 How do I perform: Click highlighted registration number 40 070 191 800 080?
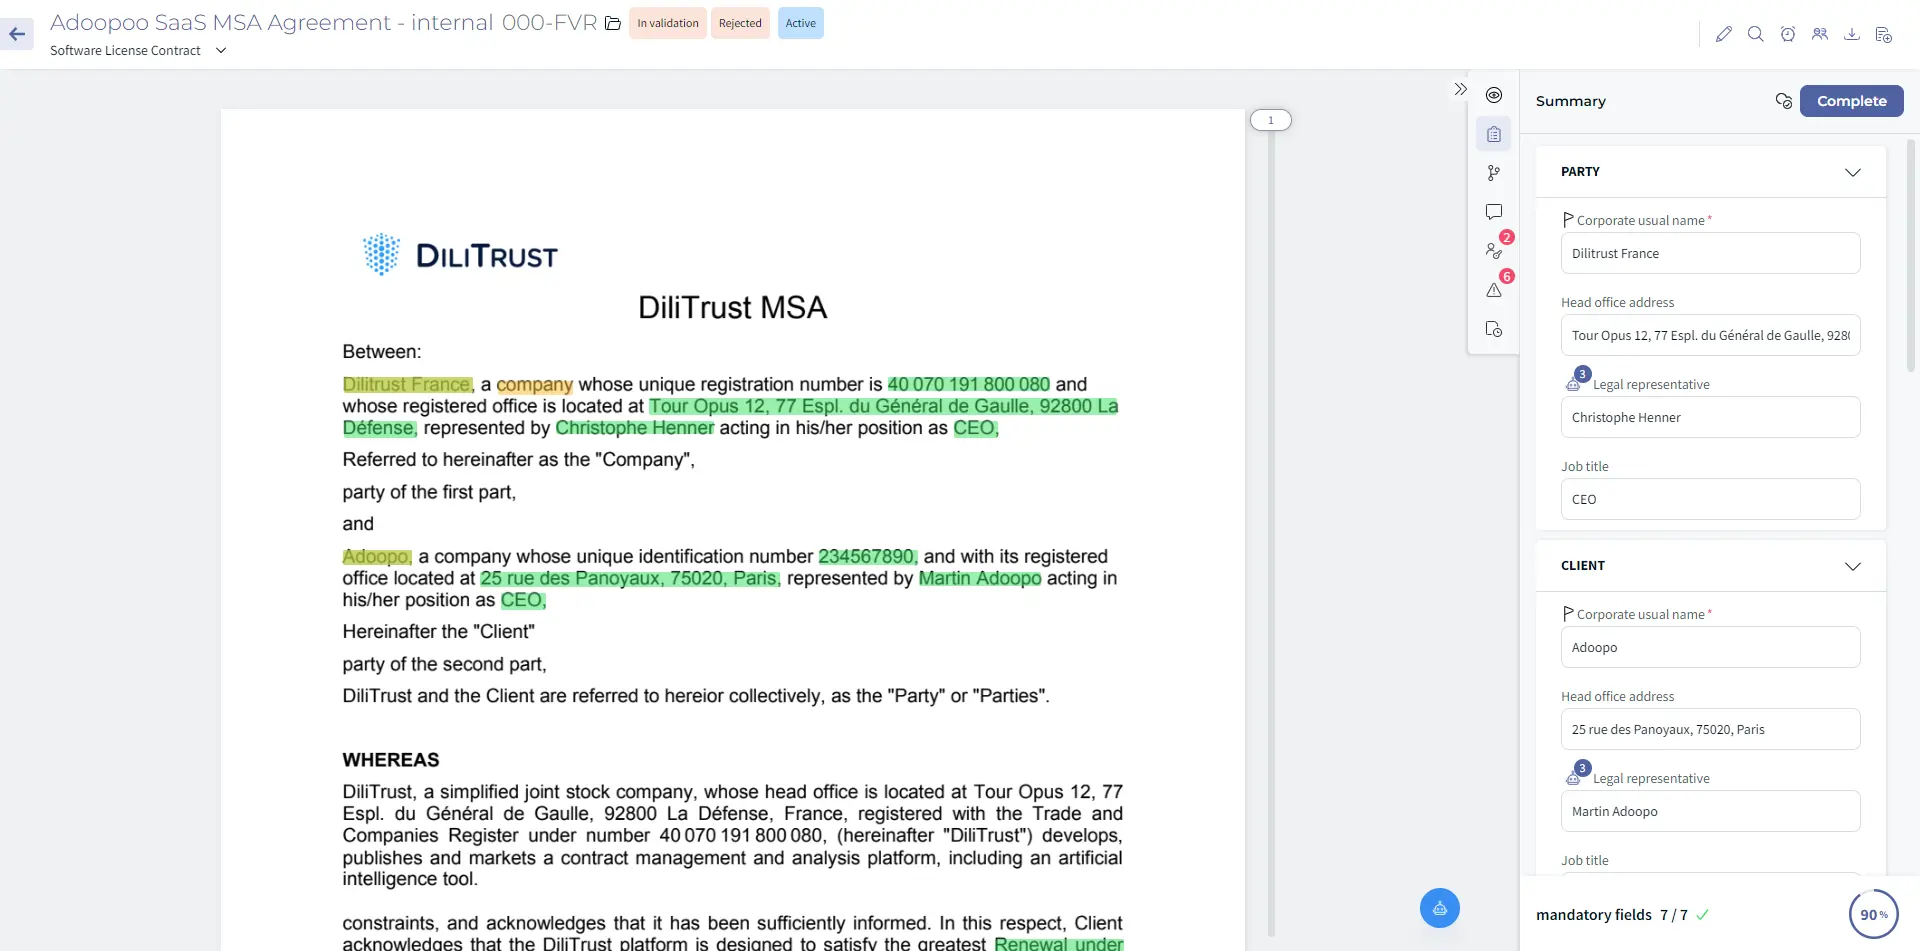tap(969, 385)
